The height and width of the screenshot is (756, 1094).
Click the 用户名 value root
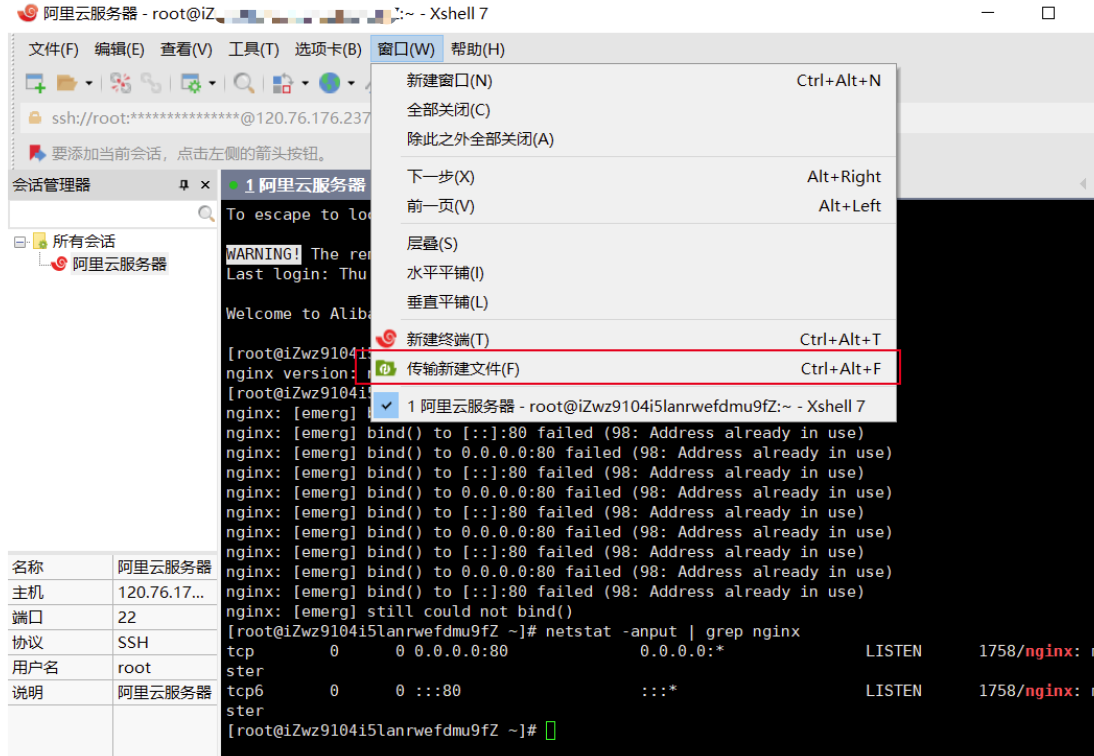click(x=134, y=667)
